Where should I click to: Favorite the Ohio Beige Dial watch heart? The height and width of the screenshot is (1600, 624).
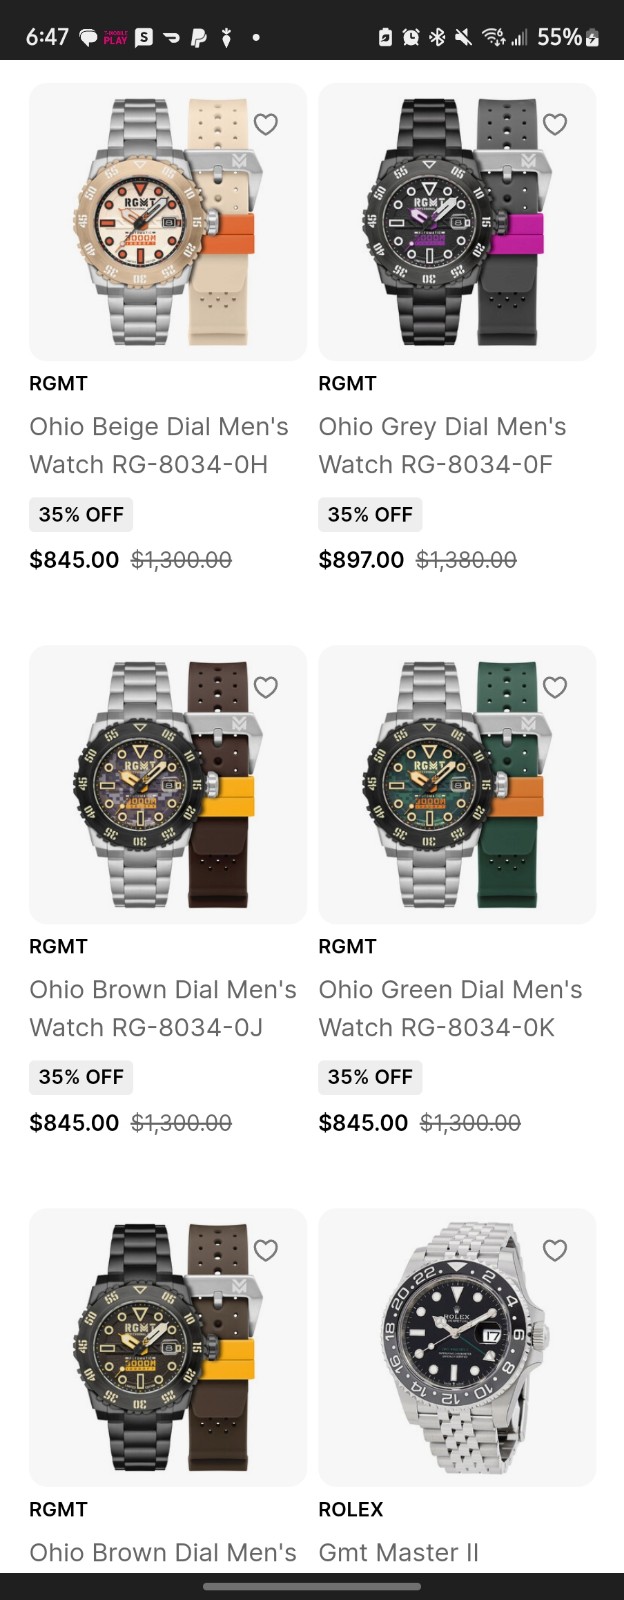pyautogui.click(x=266, y=124)
